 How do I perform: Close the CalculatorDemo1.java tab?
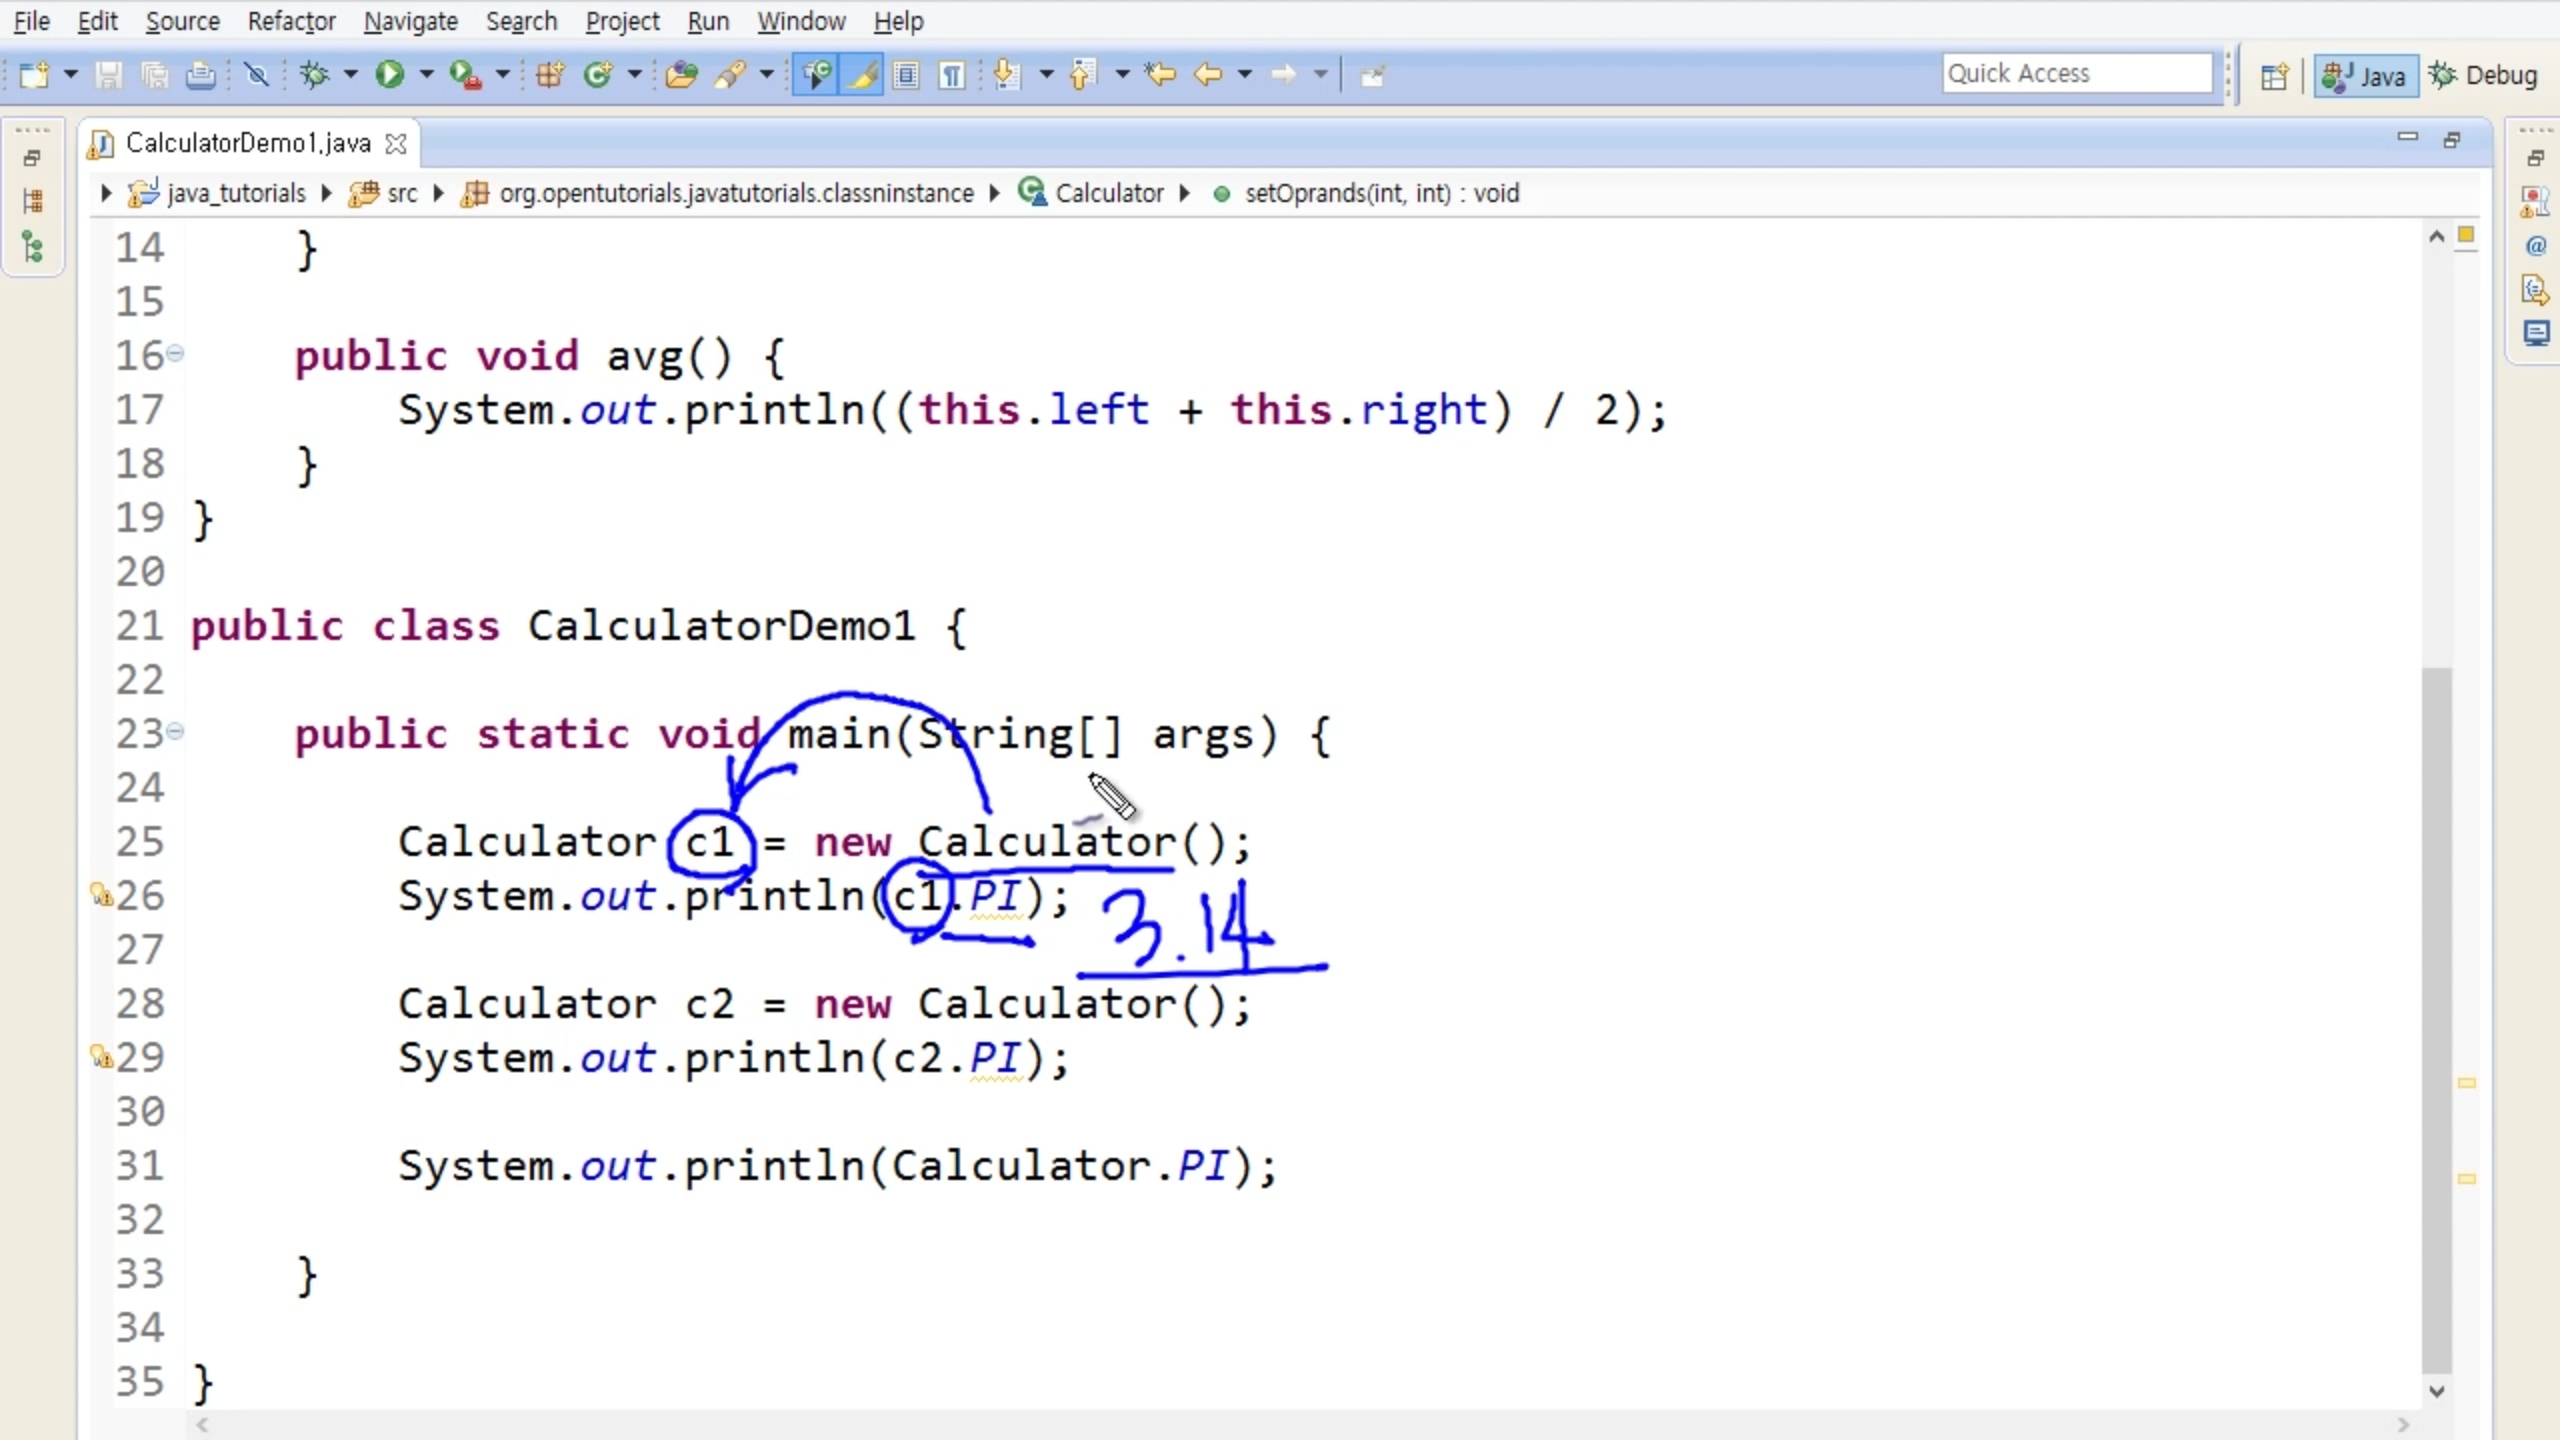point(396,144)
